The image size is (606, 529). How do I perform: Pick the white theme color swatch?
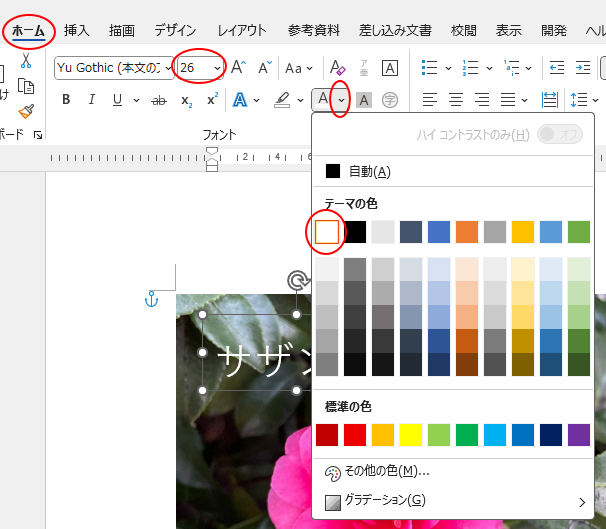(x=327, y=232)
